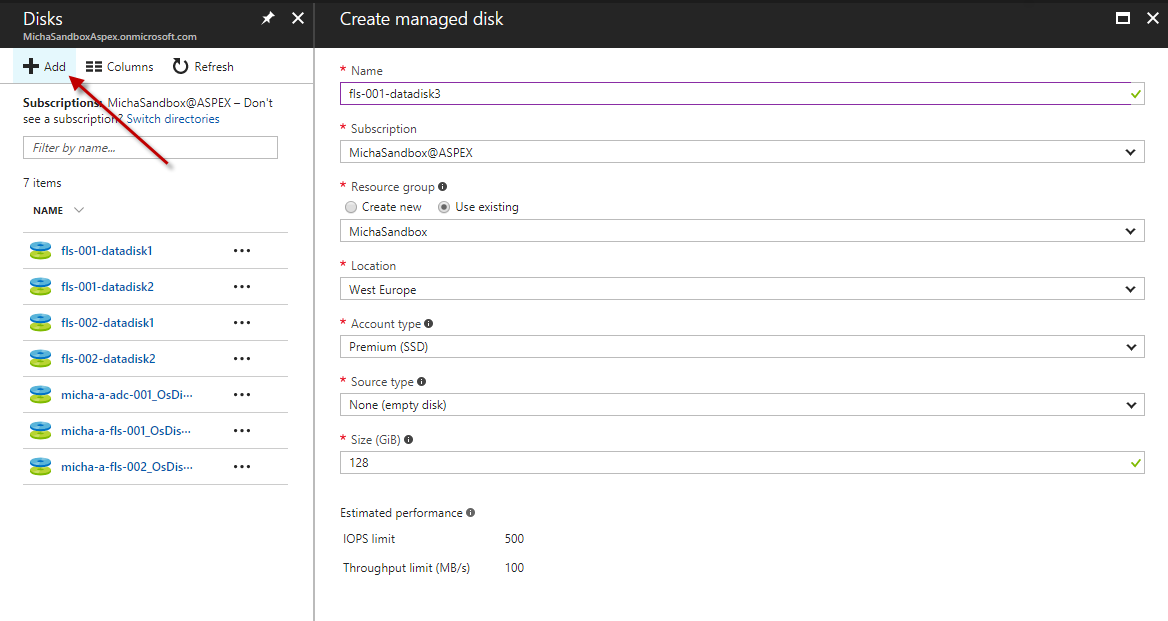Open disk micha-a-fls-002_OsDis…
The height and width of the screenshot is (621, 1168).
(x=127, y=467)
